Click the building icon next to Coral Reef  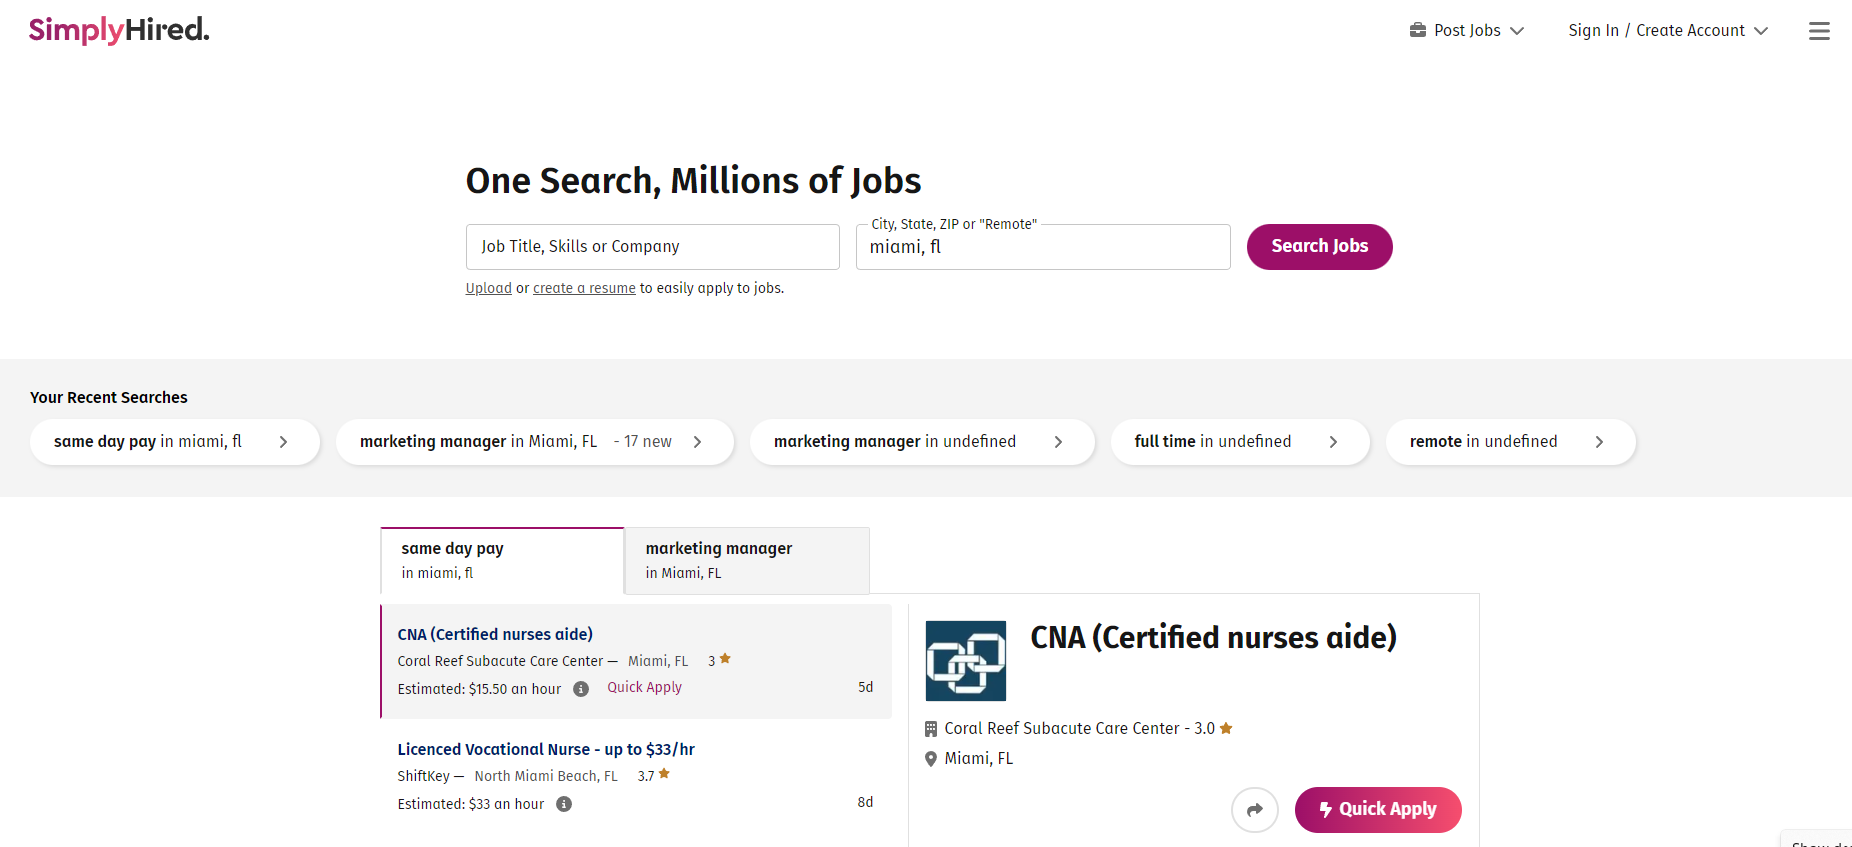[931, 728]
